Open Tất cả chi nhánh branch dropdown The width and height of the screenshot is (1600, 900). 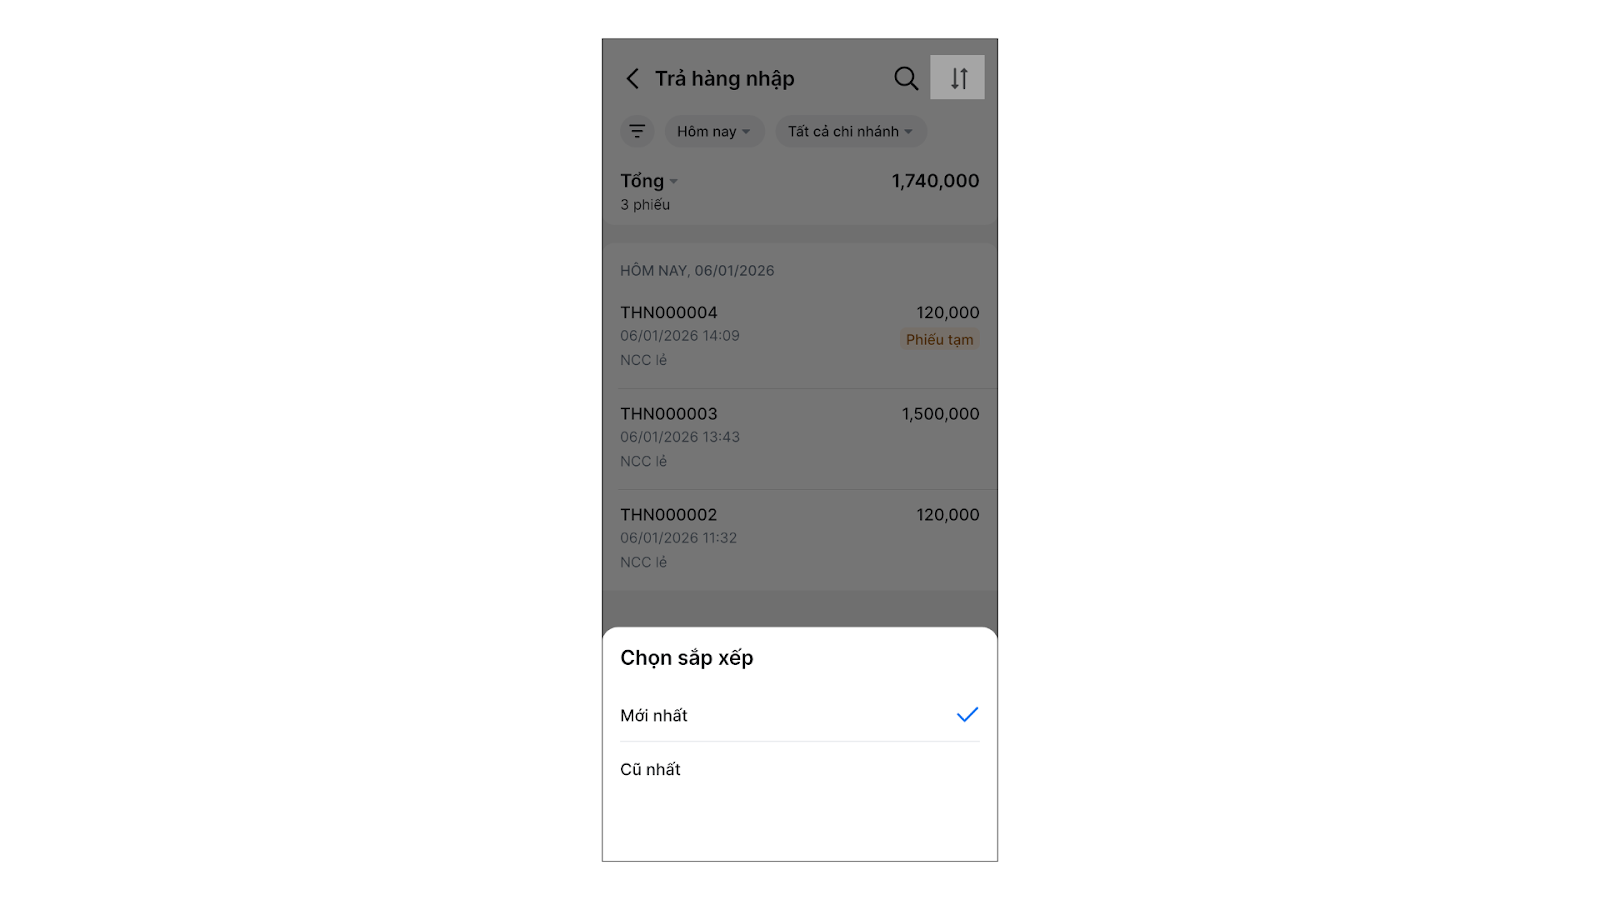(850, 131)
